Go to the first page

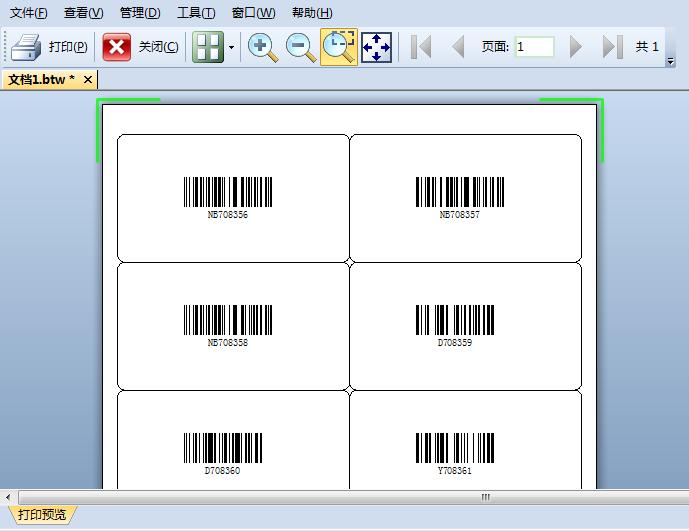click(x=421, y=47)
